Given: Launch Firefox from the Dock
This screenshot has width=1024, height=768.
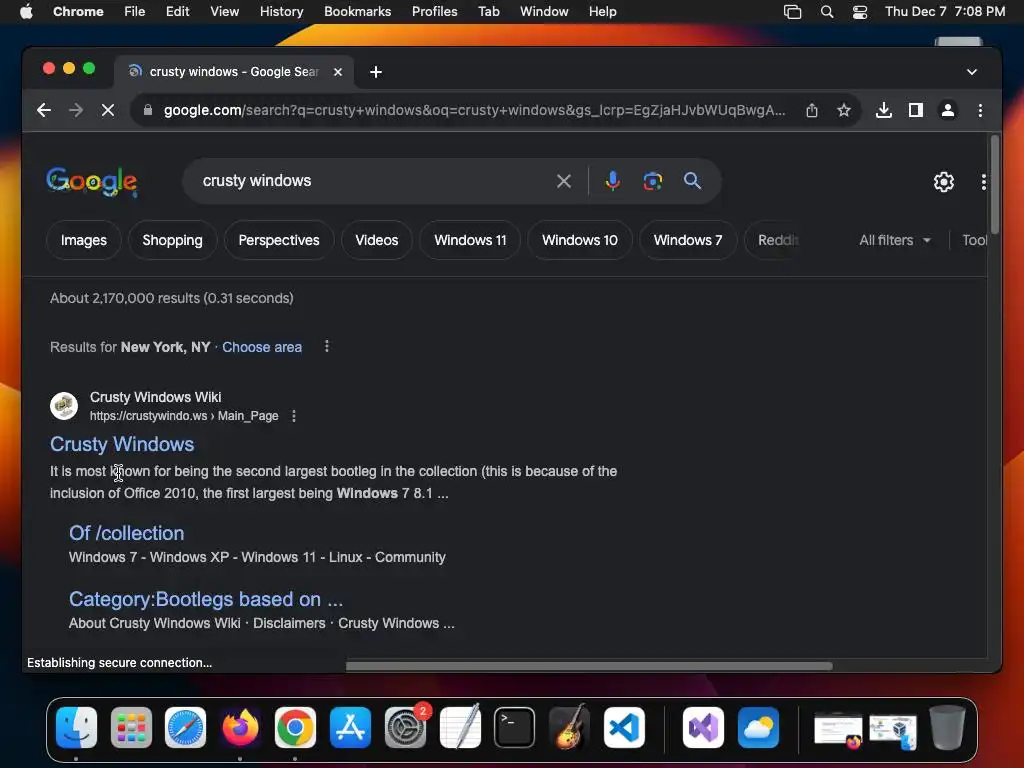Looking at the screenshot, I should coord(240,728).
